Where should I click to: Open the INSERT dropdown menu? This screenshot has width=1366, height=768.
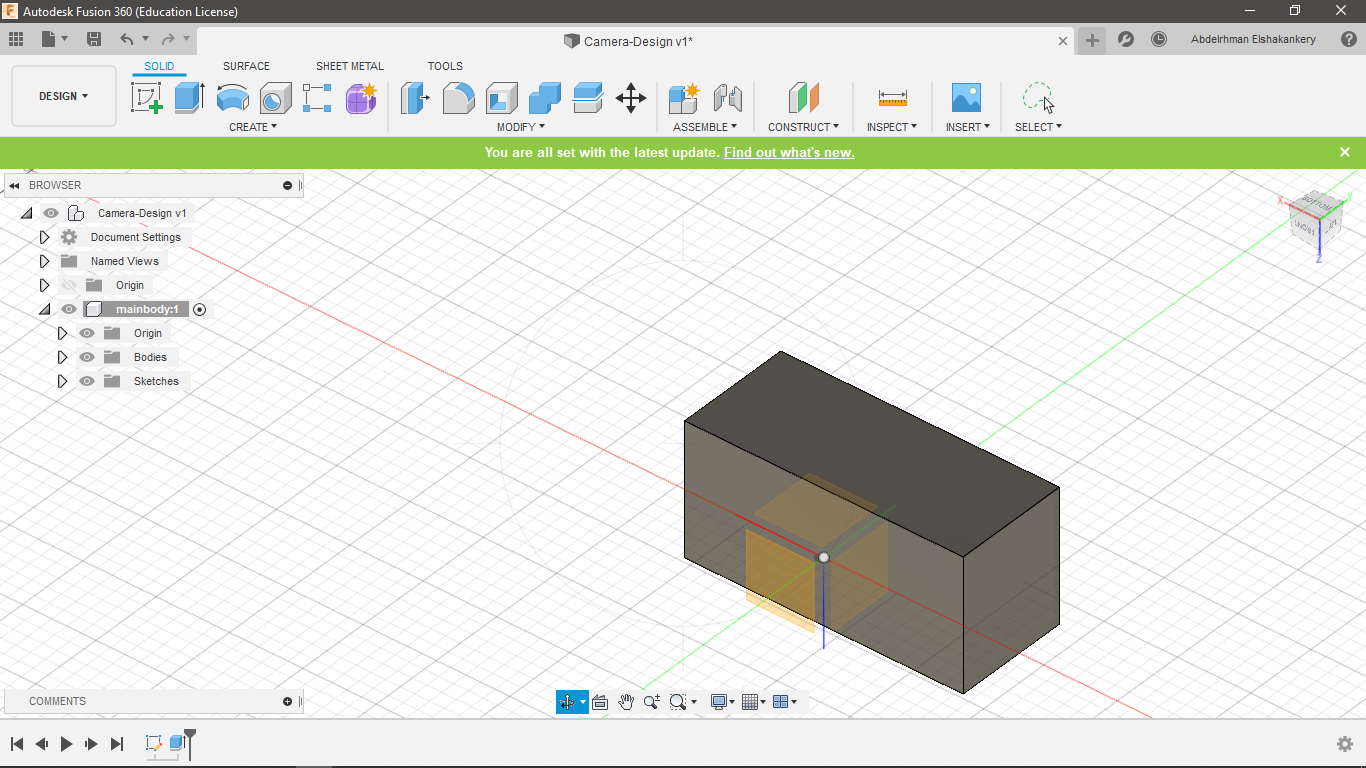pos(968,127)
